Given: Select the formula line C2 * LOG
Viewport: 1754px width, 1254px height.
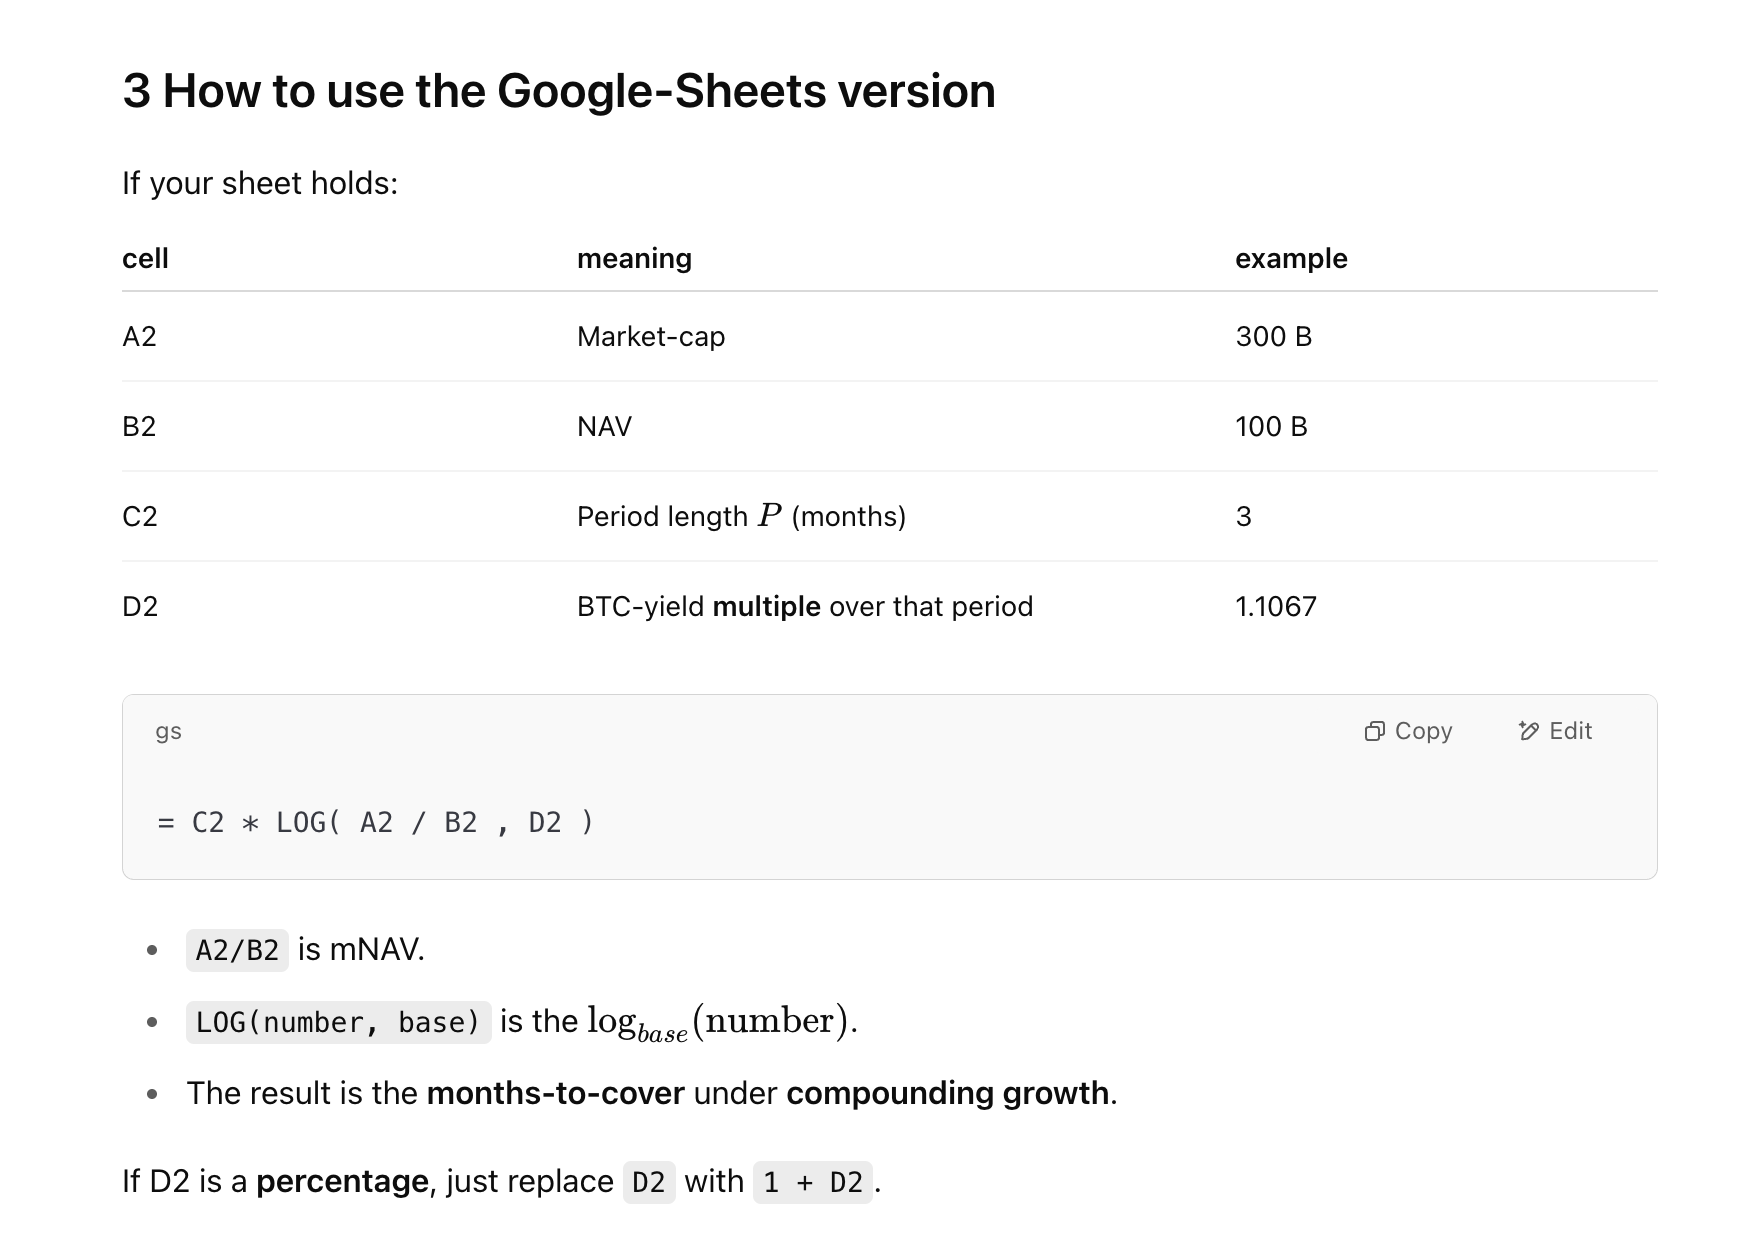Looking at the screenshot, I should click(376, 822).
